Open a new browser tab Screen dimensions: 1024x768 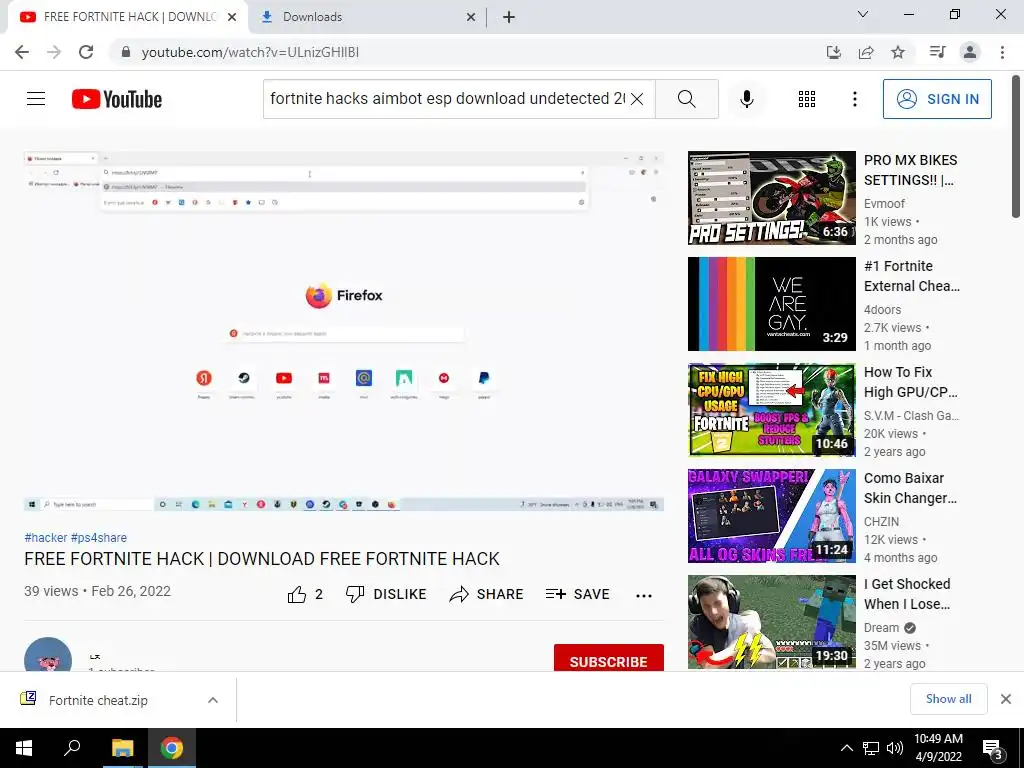click(509, 17)
